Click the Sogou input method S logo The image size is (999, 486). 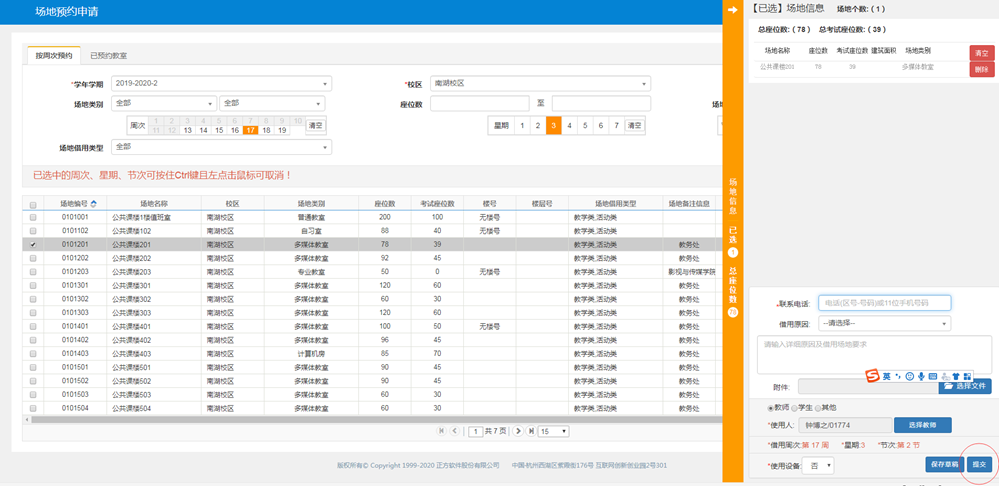[872, 375]
